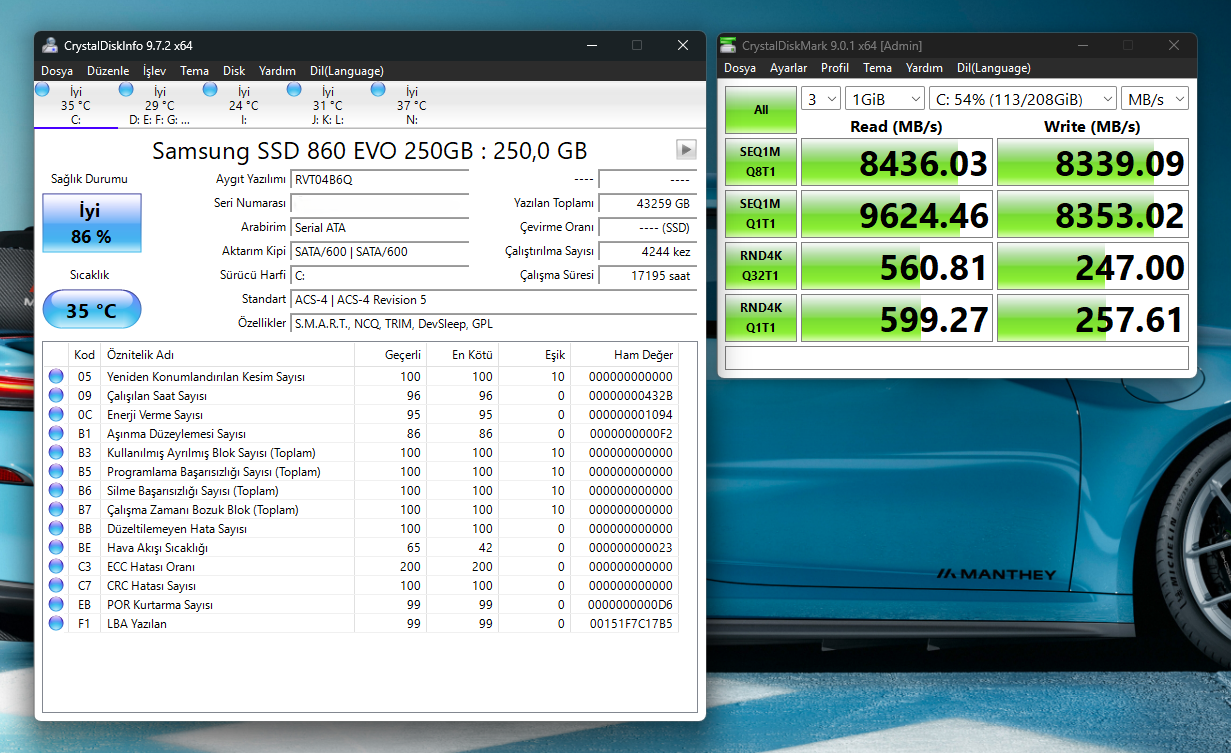Viewport: 1231px width, 753px height.
Task: Click status icon of Aşınma Düzeylemesi Sayısı row
Action: (x=56, y=434)
